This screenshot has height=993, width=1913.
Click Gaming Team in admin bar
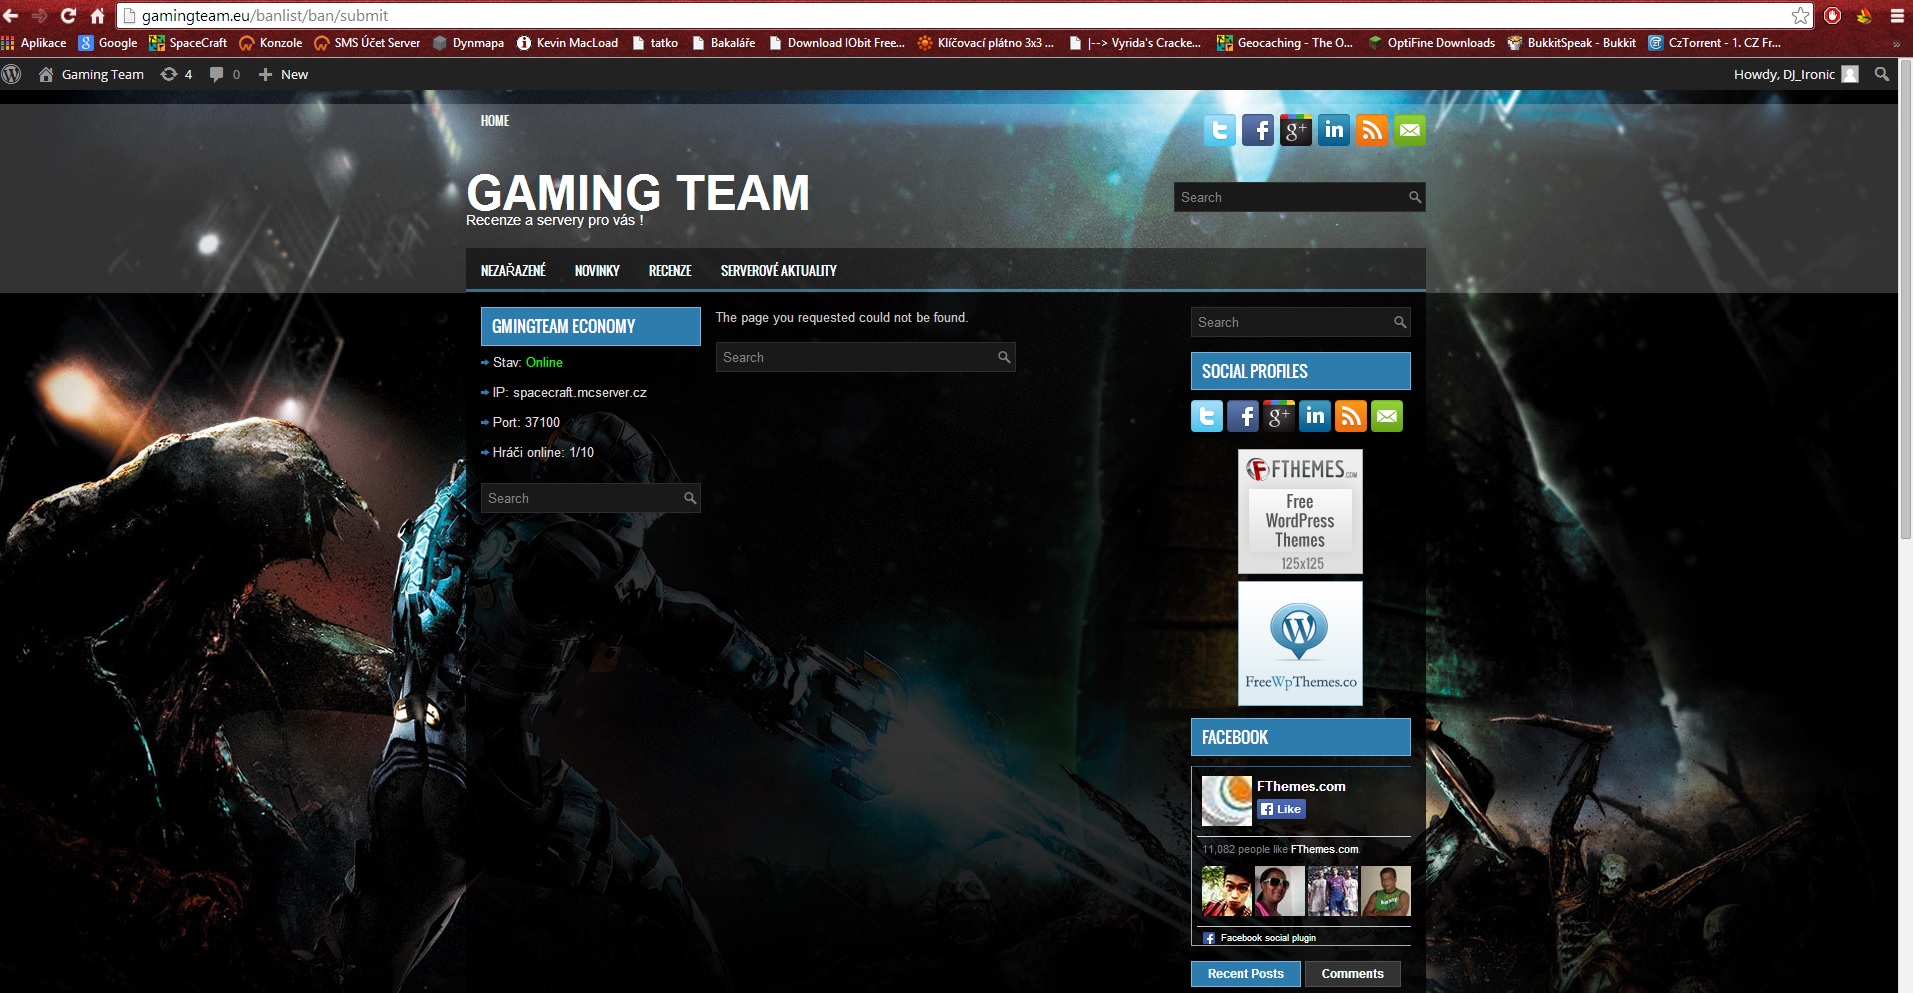click(91, 74)
